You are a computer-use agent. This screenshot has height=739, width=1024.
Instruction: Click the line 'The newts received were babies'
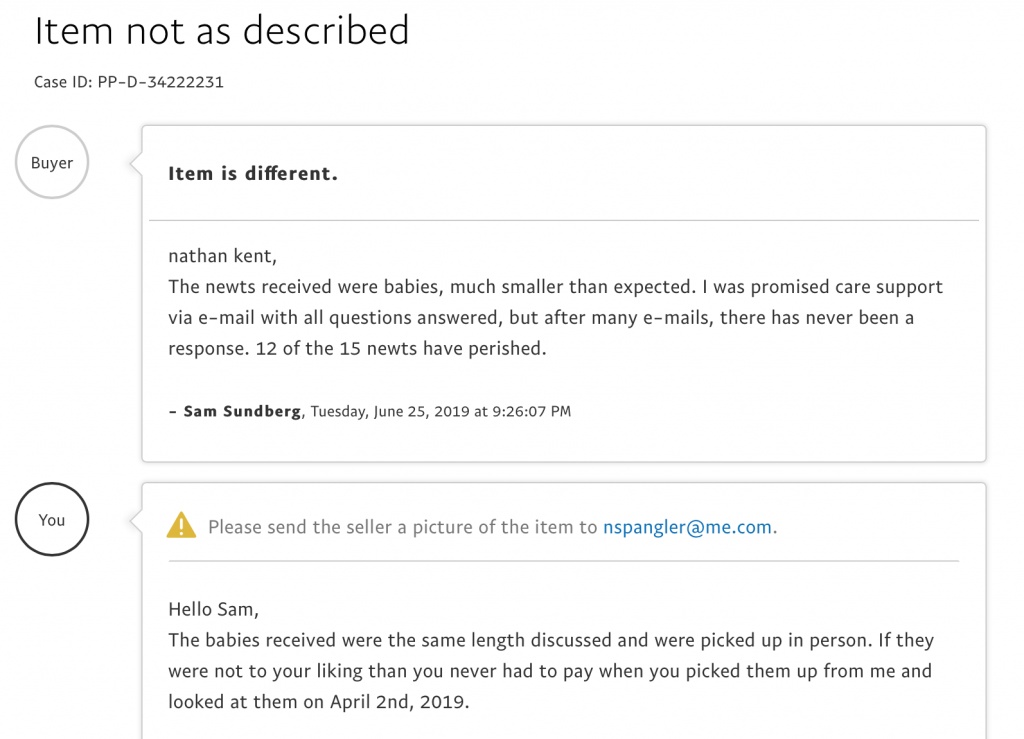point(555,287)
